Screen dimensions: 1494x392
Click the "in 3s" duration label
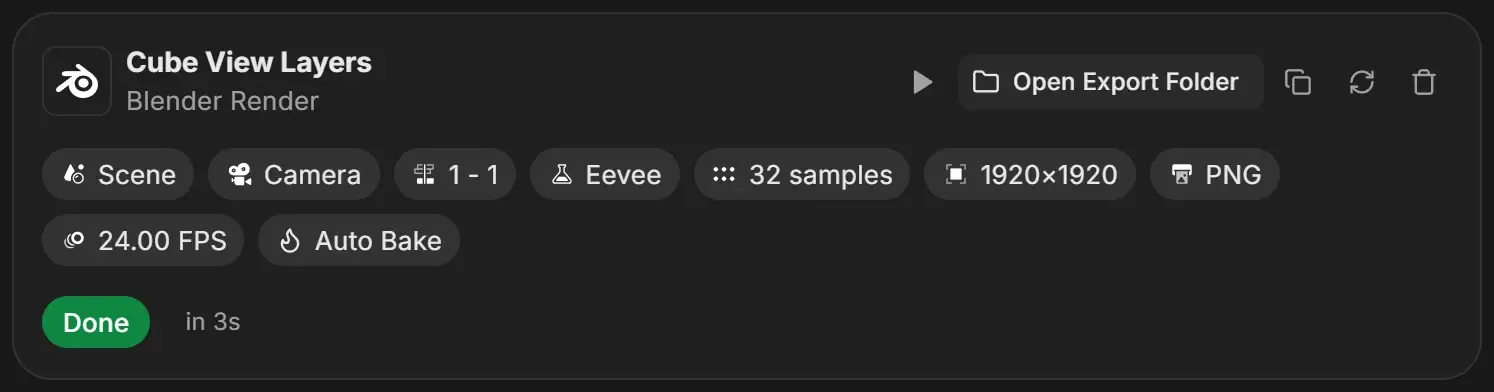pyautogui.click(x=212, y=322)
